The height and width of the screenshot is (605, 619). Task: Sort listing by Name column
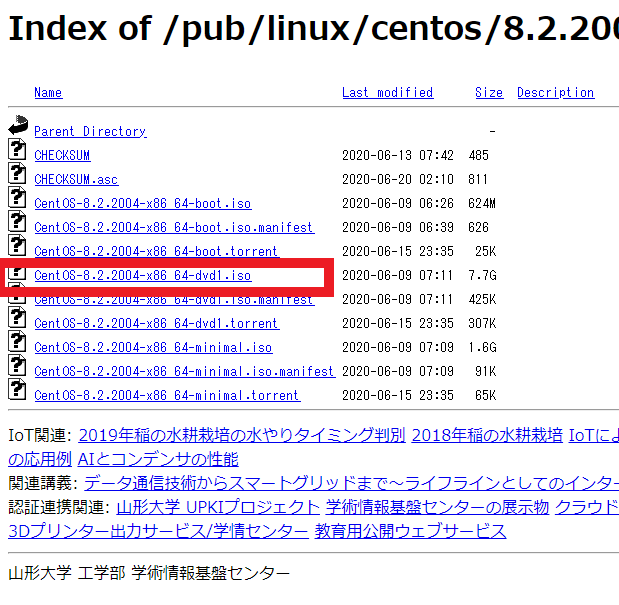pos(48,92)
